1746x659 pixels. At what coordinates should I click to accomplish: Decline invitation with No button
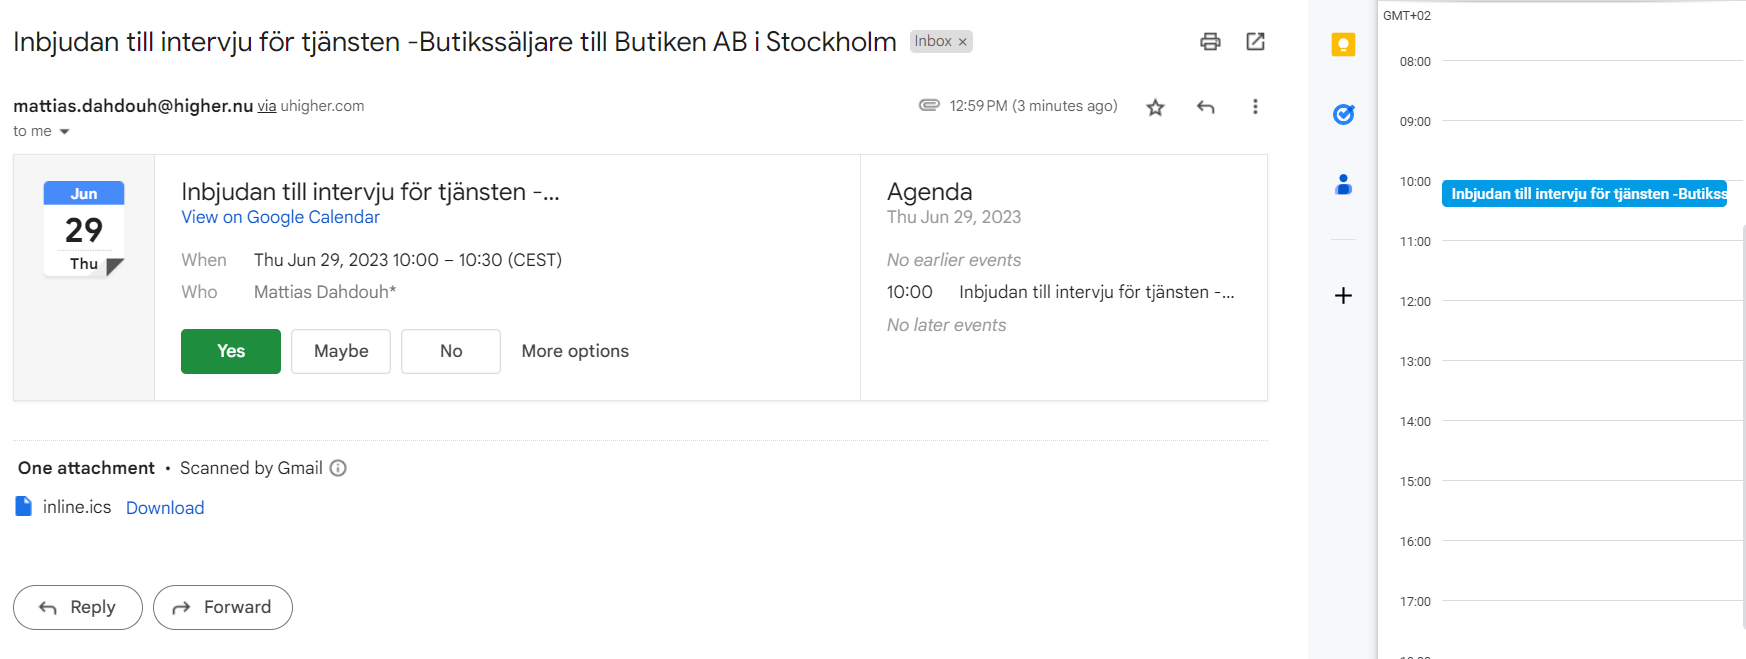451,351
